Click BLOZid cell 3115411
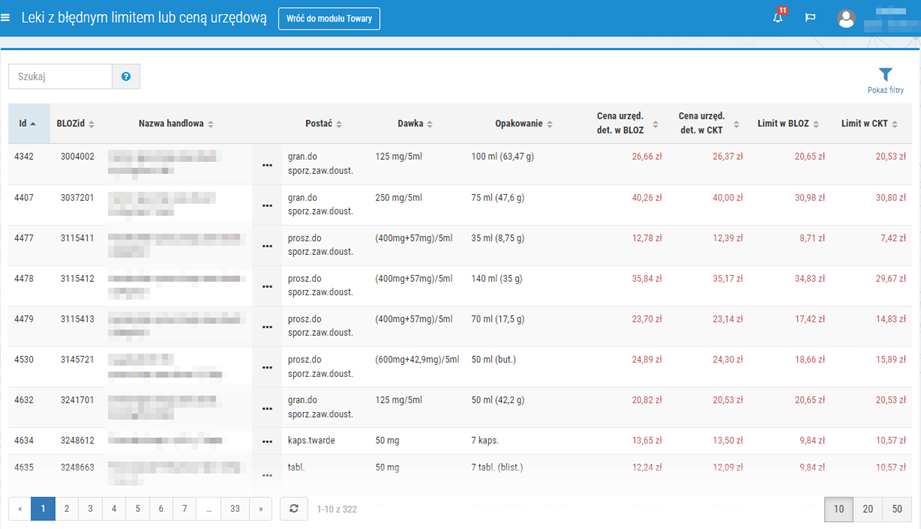Viewport: 921px width, 529px height. click(x=77, y=238)
